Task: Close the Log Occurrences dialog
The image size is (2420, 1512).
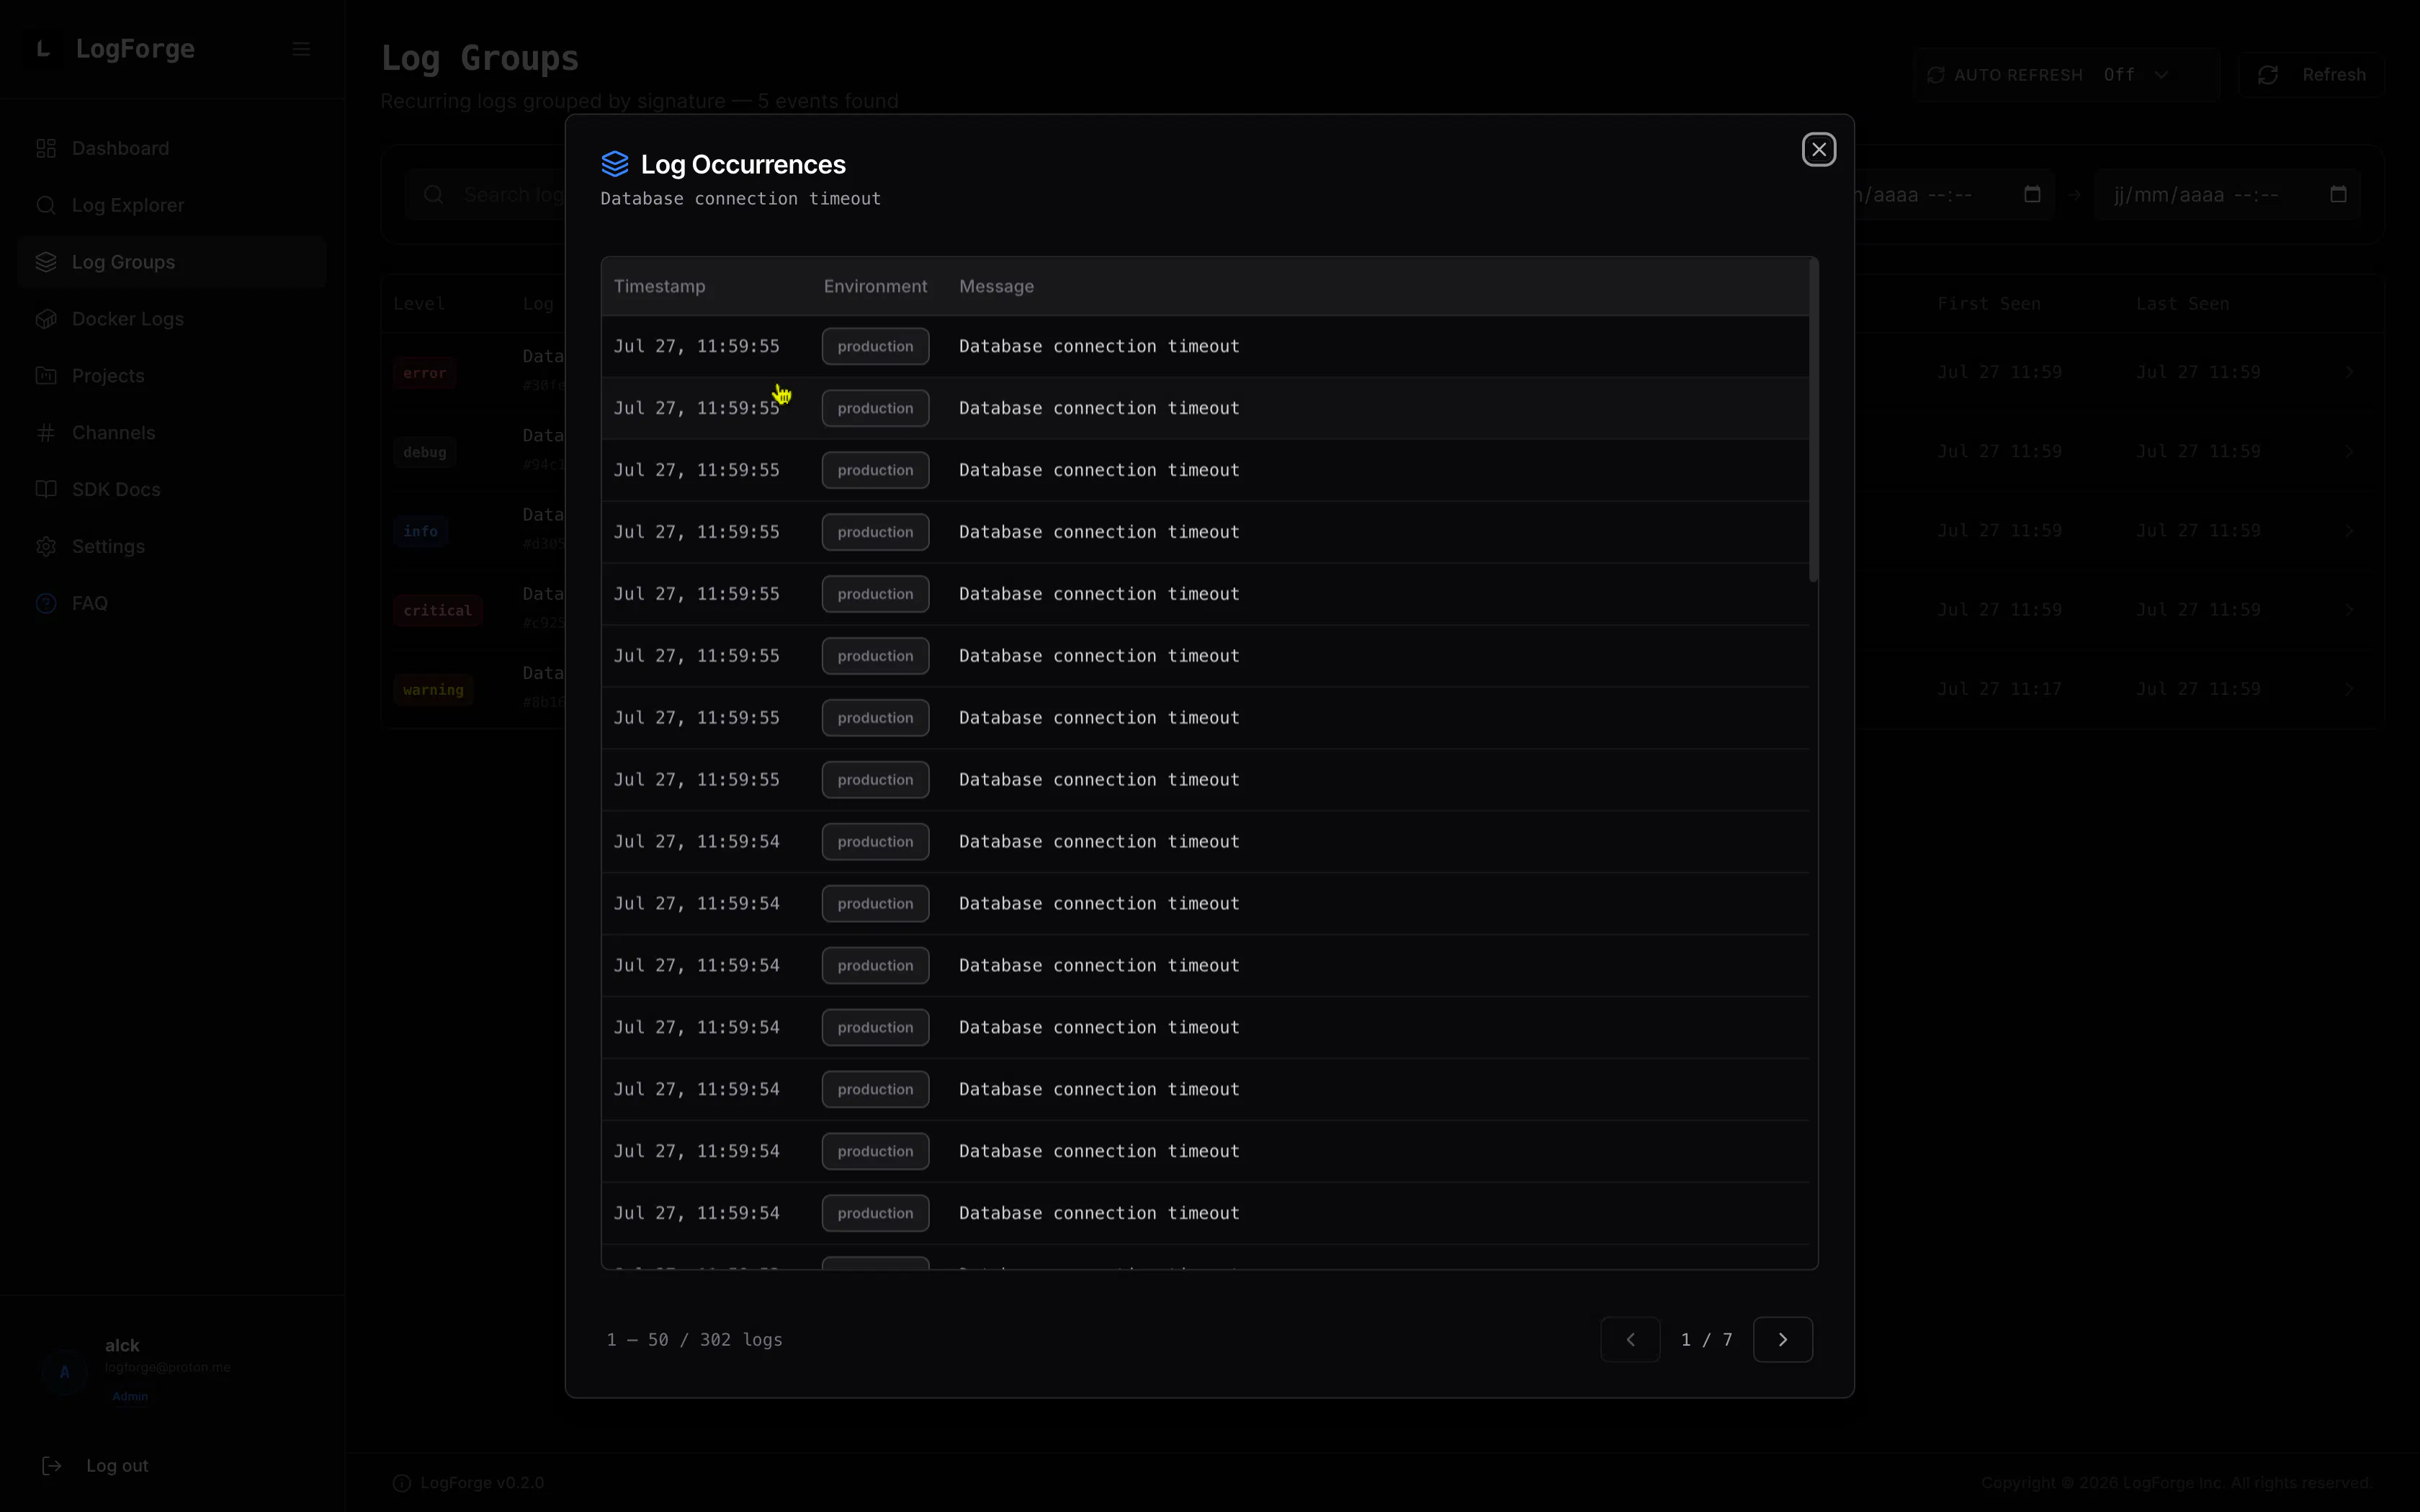Action: [x=1818, y=150]
